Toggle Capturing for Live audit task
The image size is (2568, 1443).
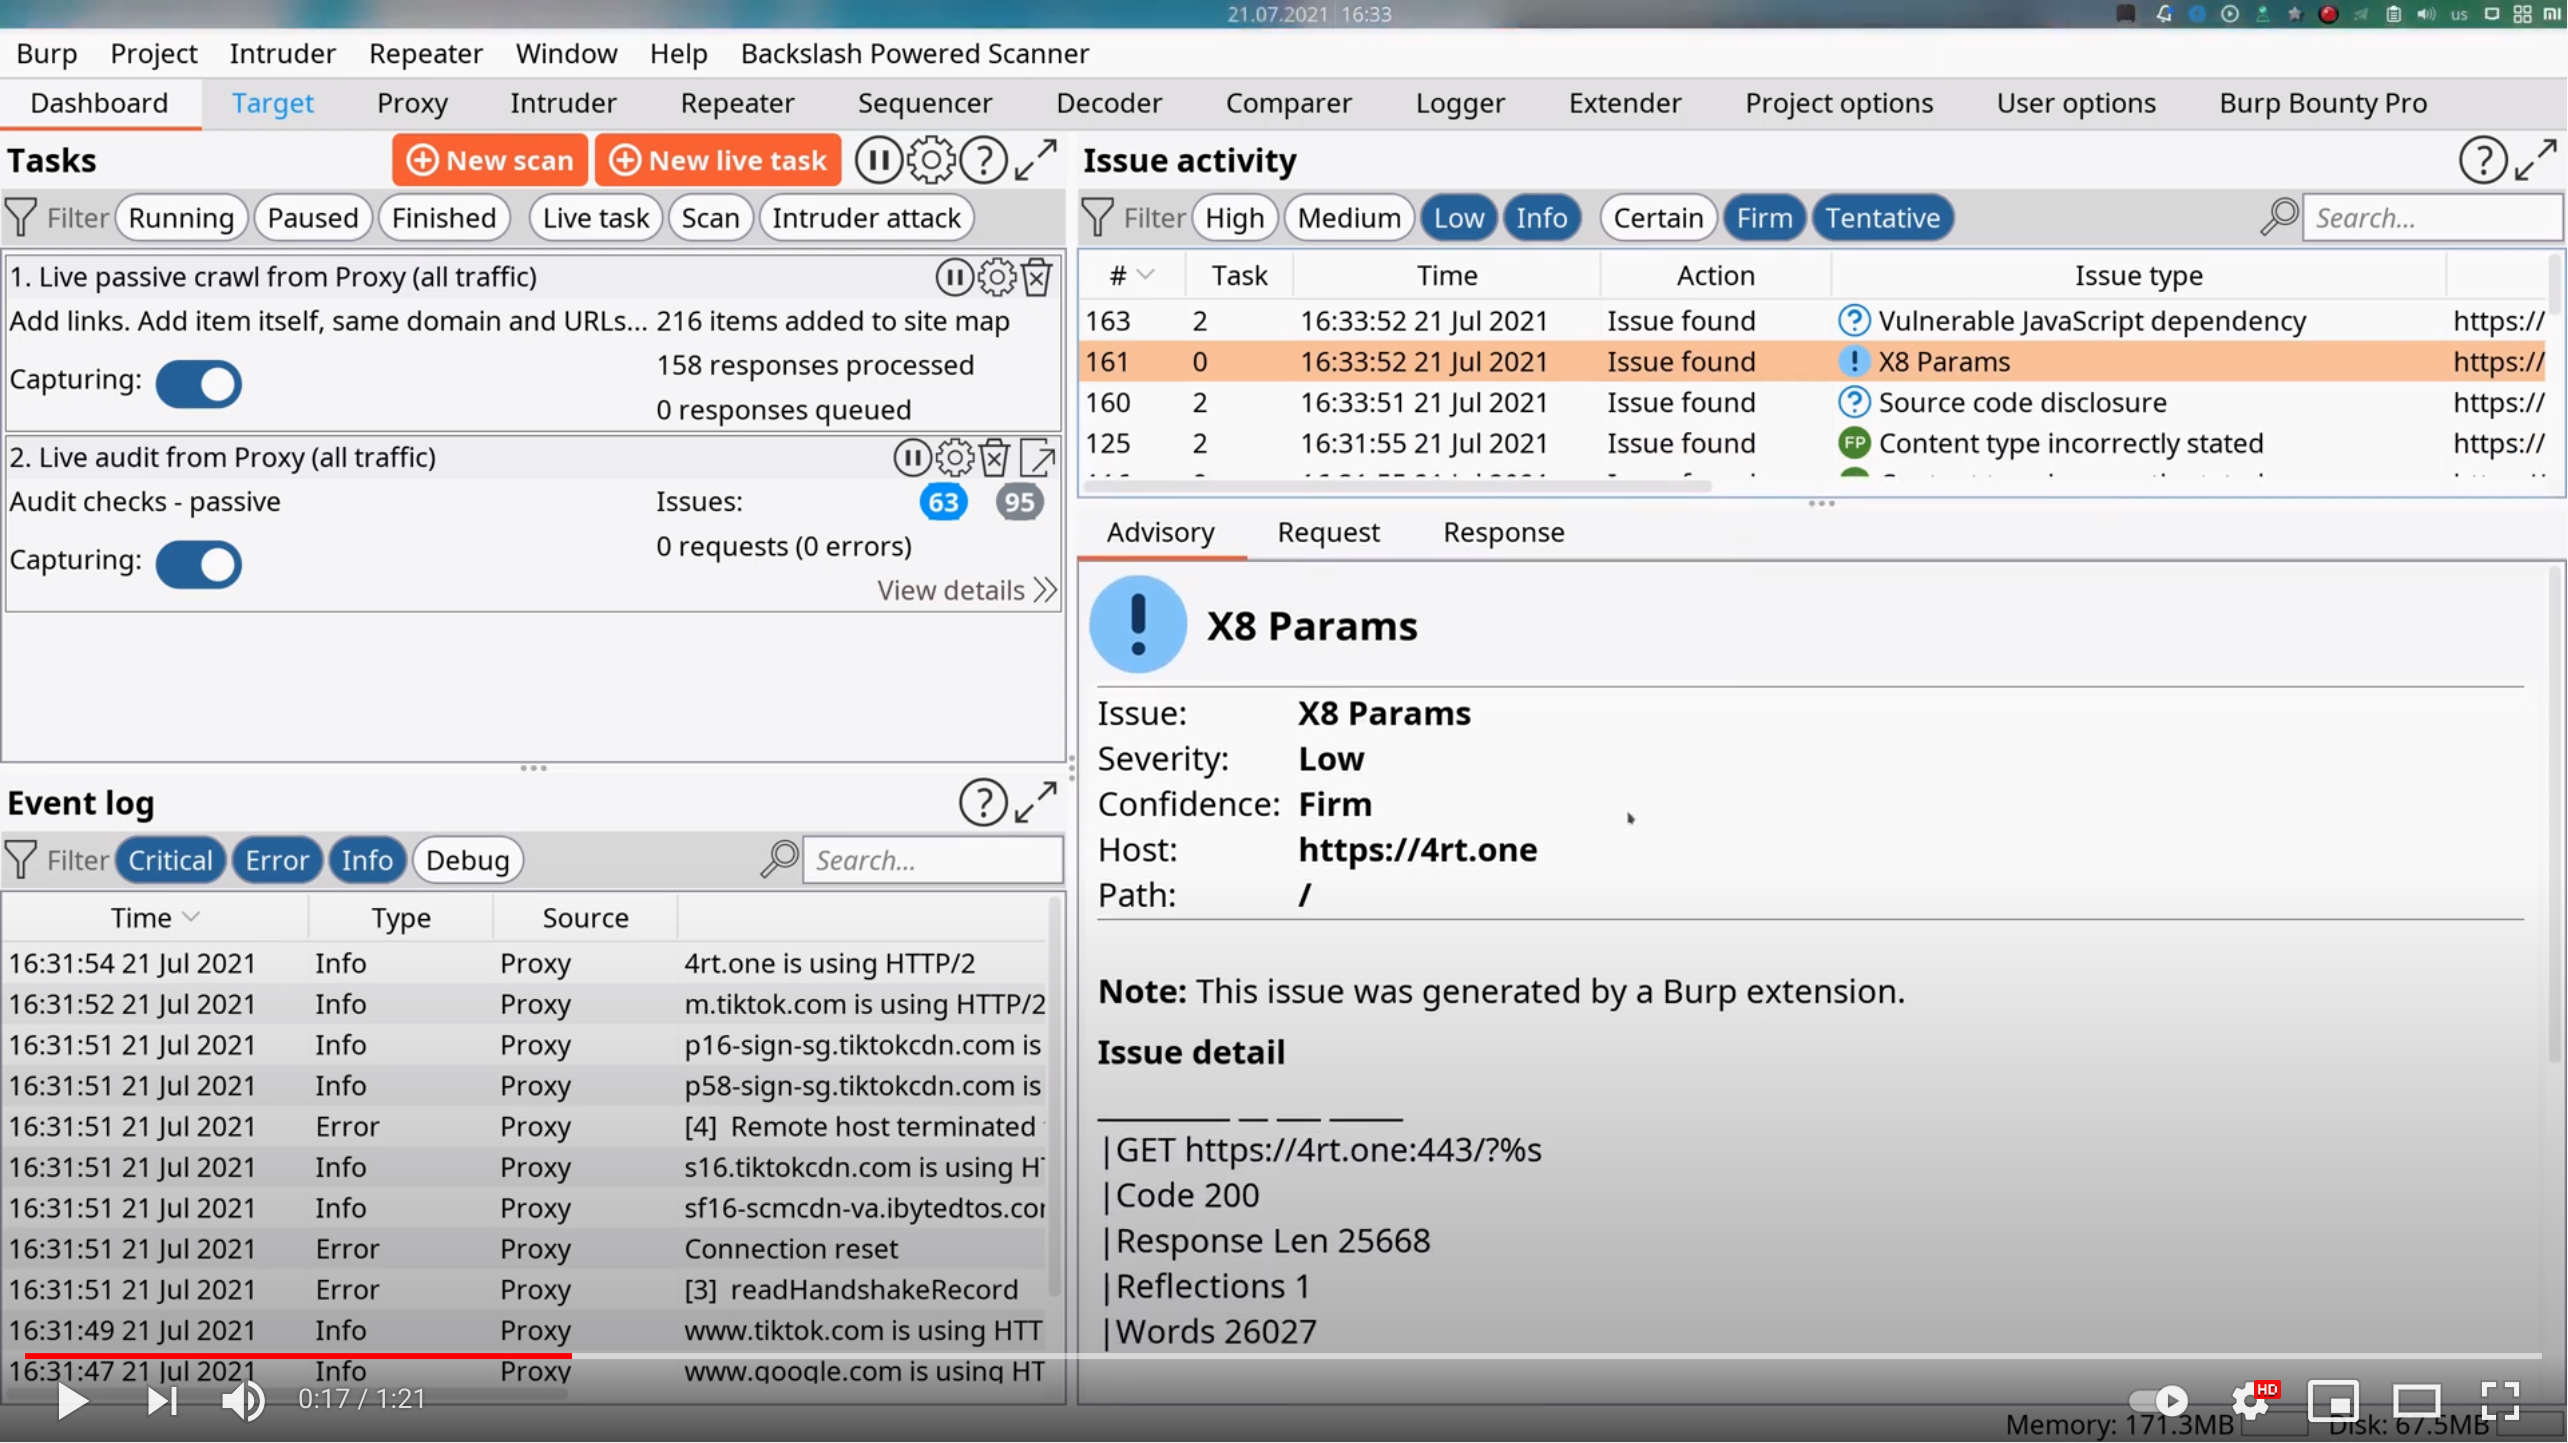pos(199,564)
